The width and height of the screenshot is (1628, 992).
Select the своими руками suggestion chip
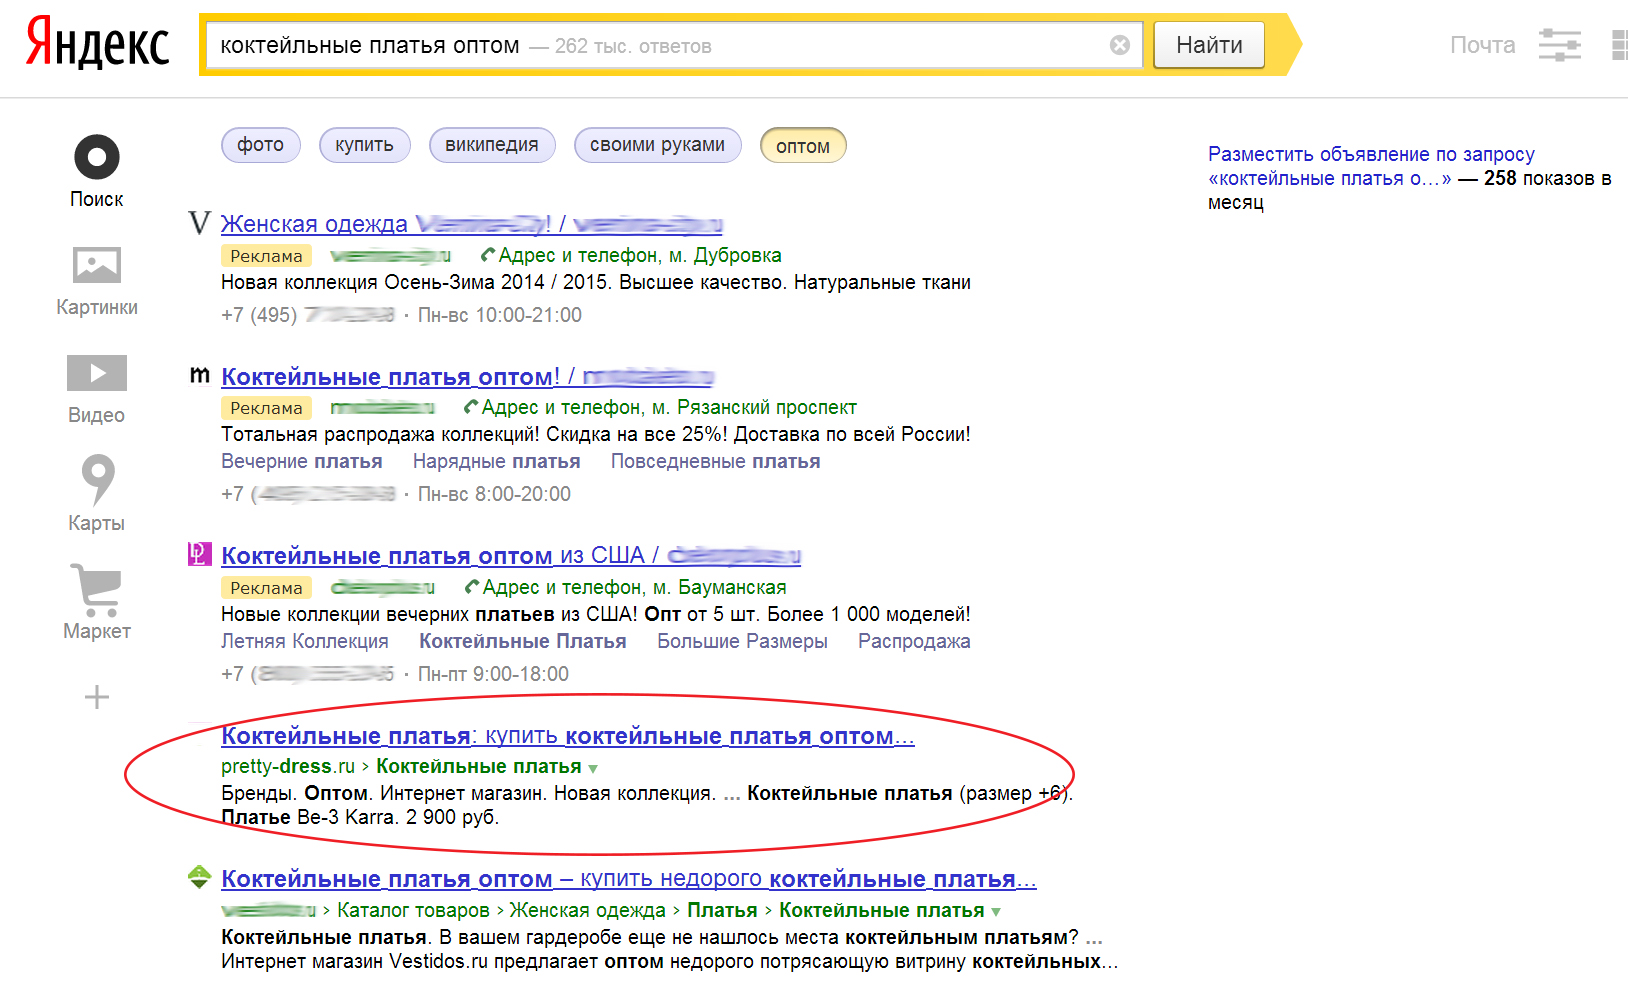[x=657, y=145]
